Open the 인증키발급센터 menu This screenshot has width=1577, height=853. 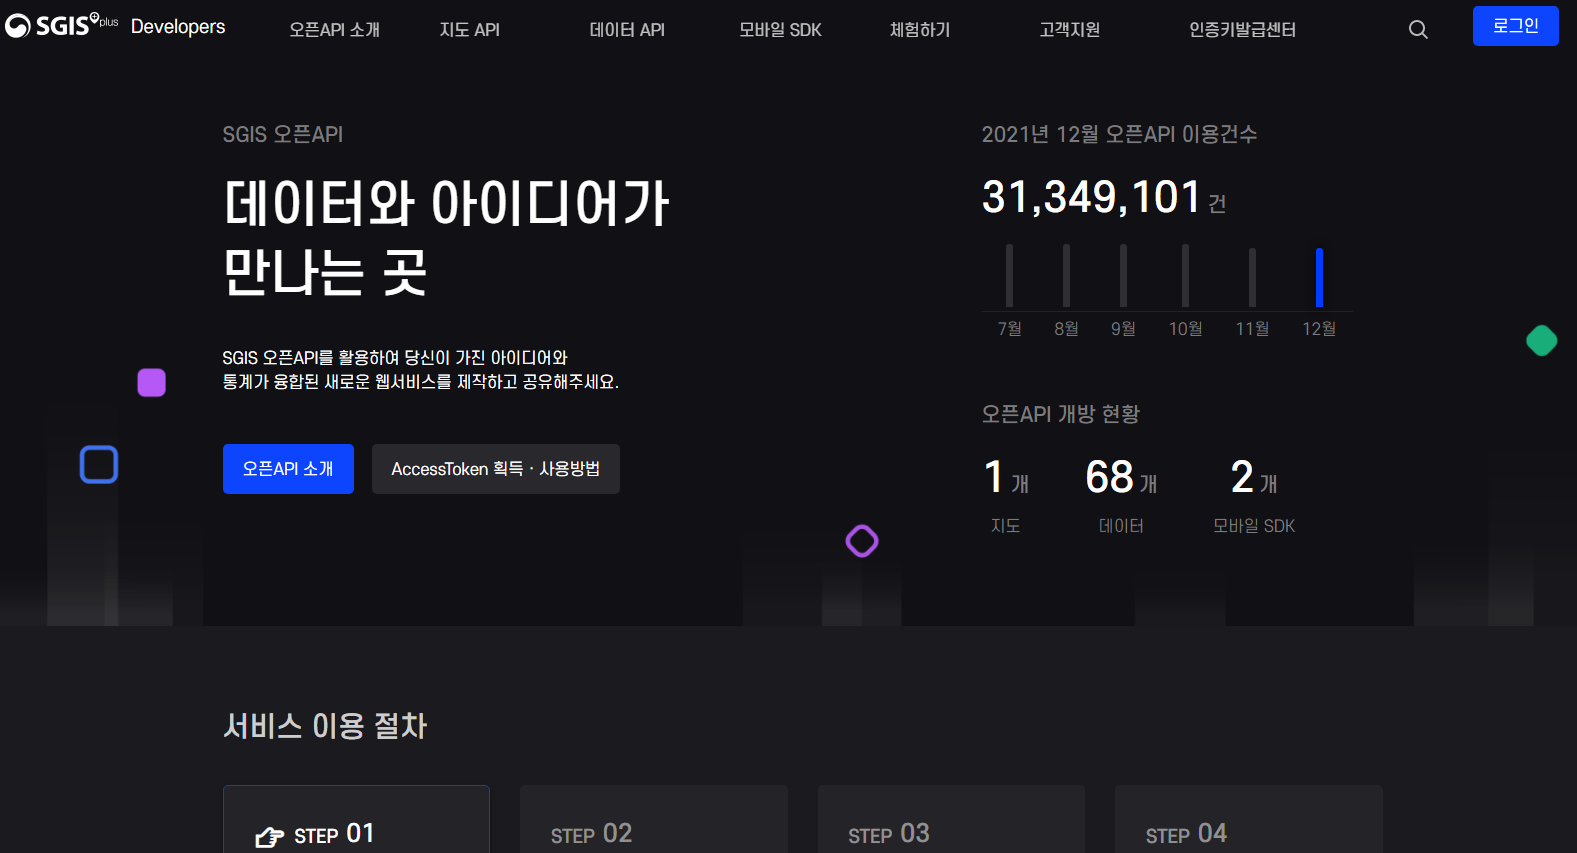point(1242,30)
